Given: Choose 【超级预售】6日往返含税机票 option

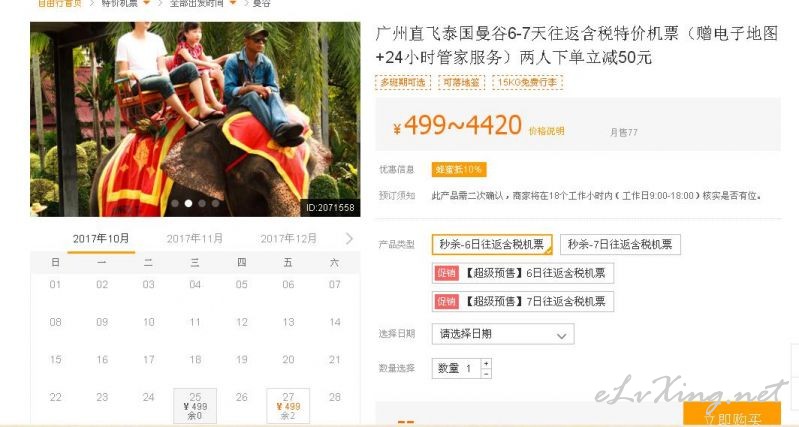Looking at the screenshot, I should pos(523,273).
